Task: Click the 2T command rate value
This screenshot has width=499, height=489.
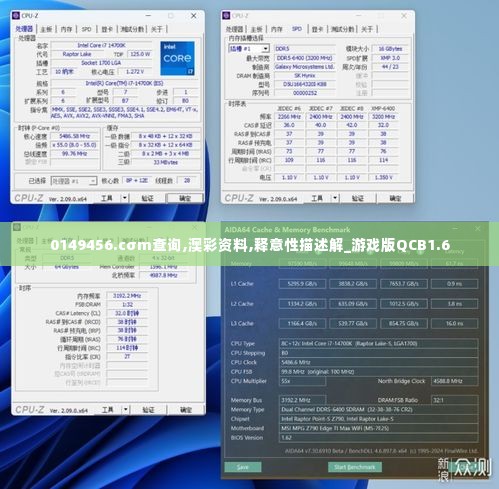Action: 127,357
